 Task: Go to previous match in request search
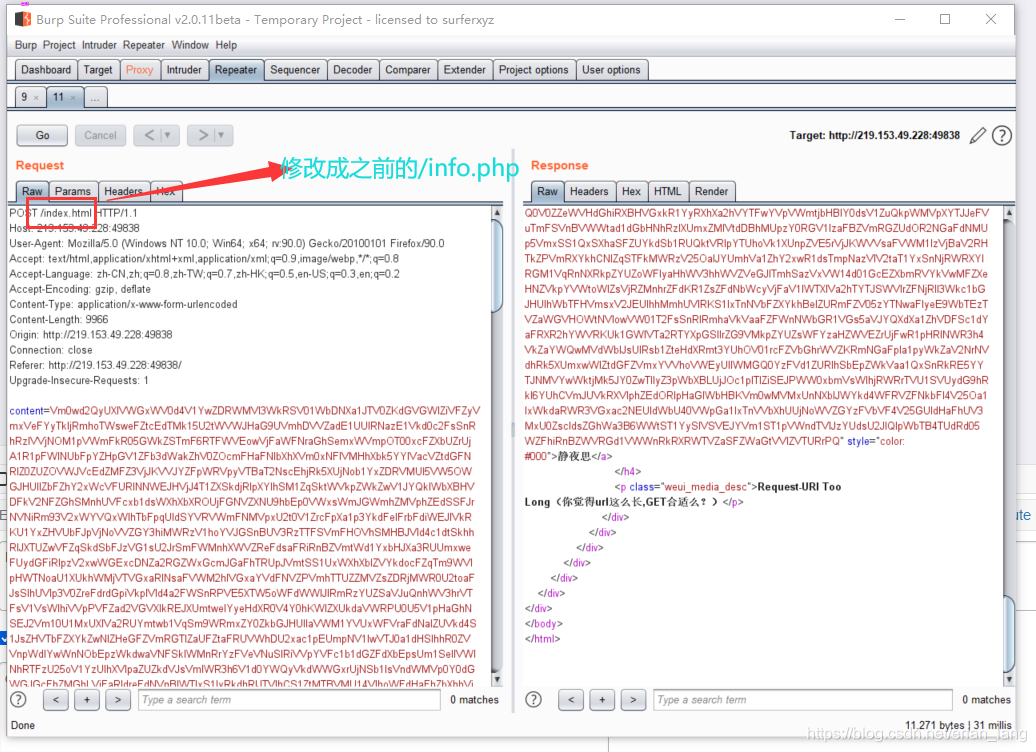(x=56, y=700)
